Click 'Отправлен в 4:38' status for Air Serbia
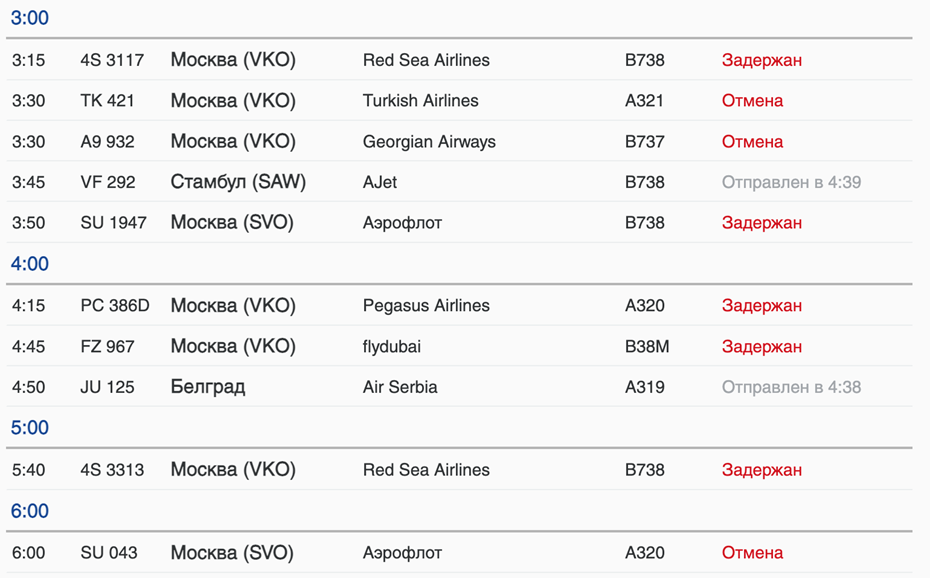The height and width of the screenshot is (578, 930). click(x=791, y=387)
